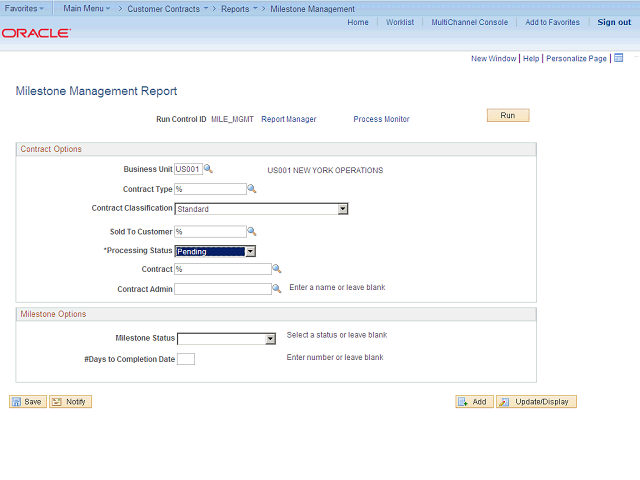Open Report Manager link

point(289,119)
